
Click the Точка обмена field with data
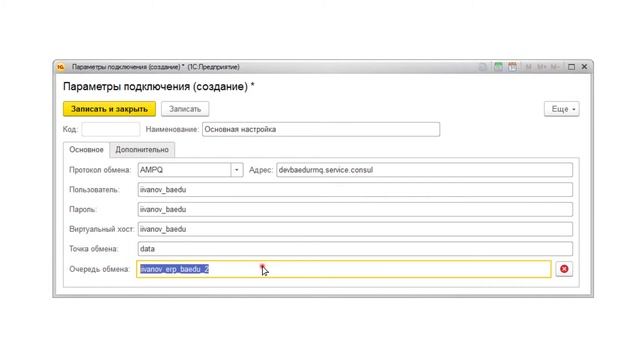(x=355, y=249)
